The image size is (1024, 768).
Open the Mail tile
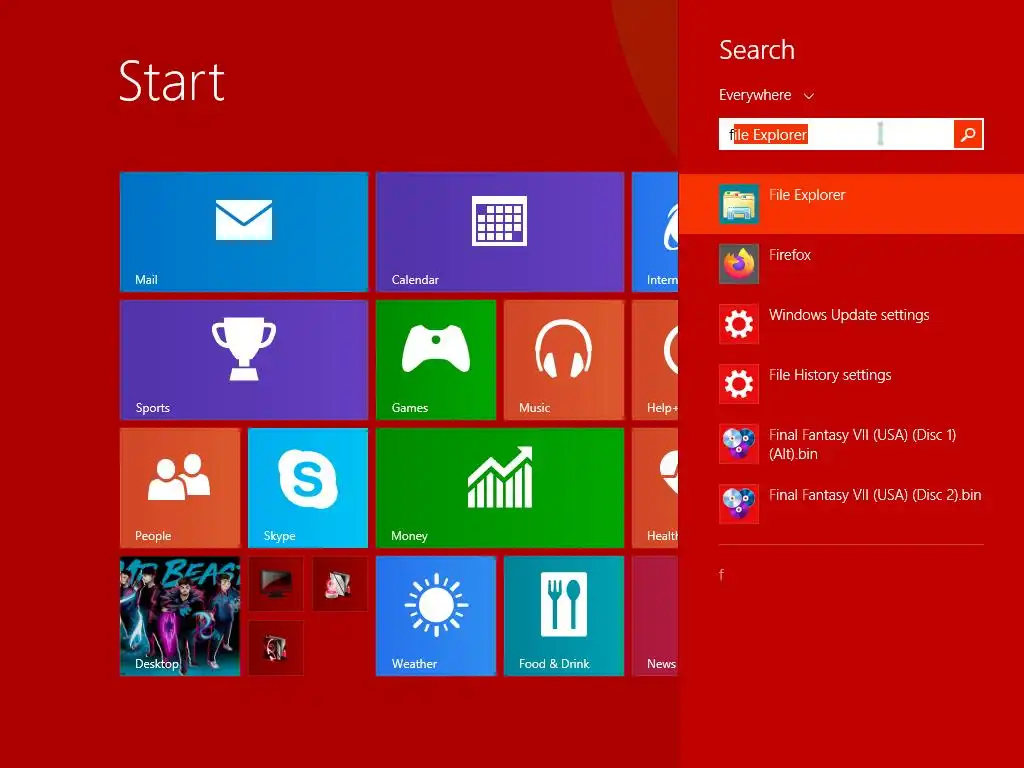(x=244, y=232)
